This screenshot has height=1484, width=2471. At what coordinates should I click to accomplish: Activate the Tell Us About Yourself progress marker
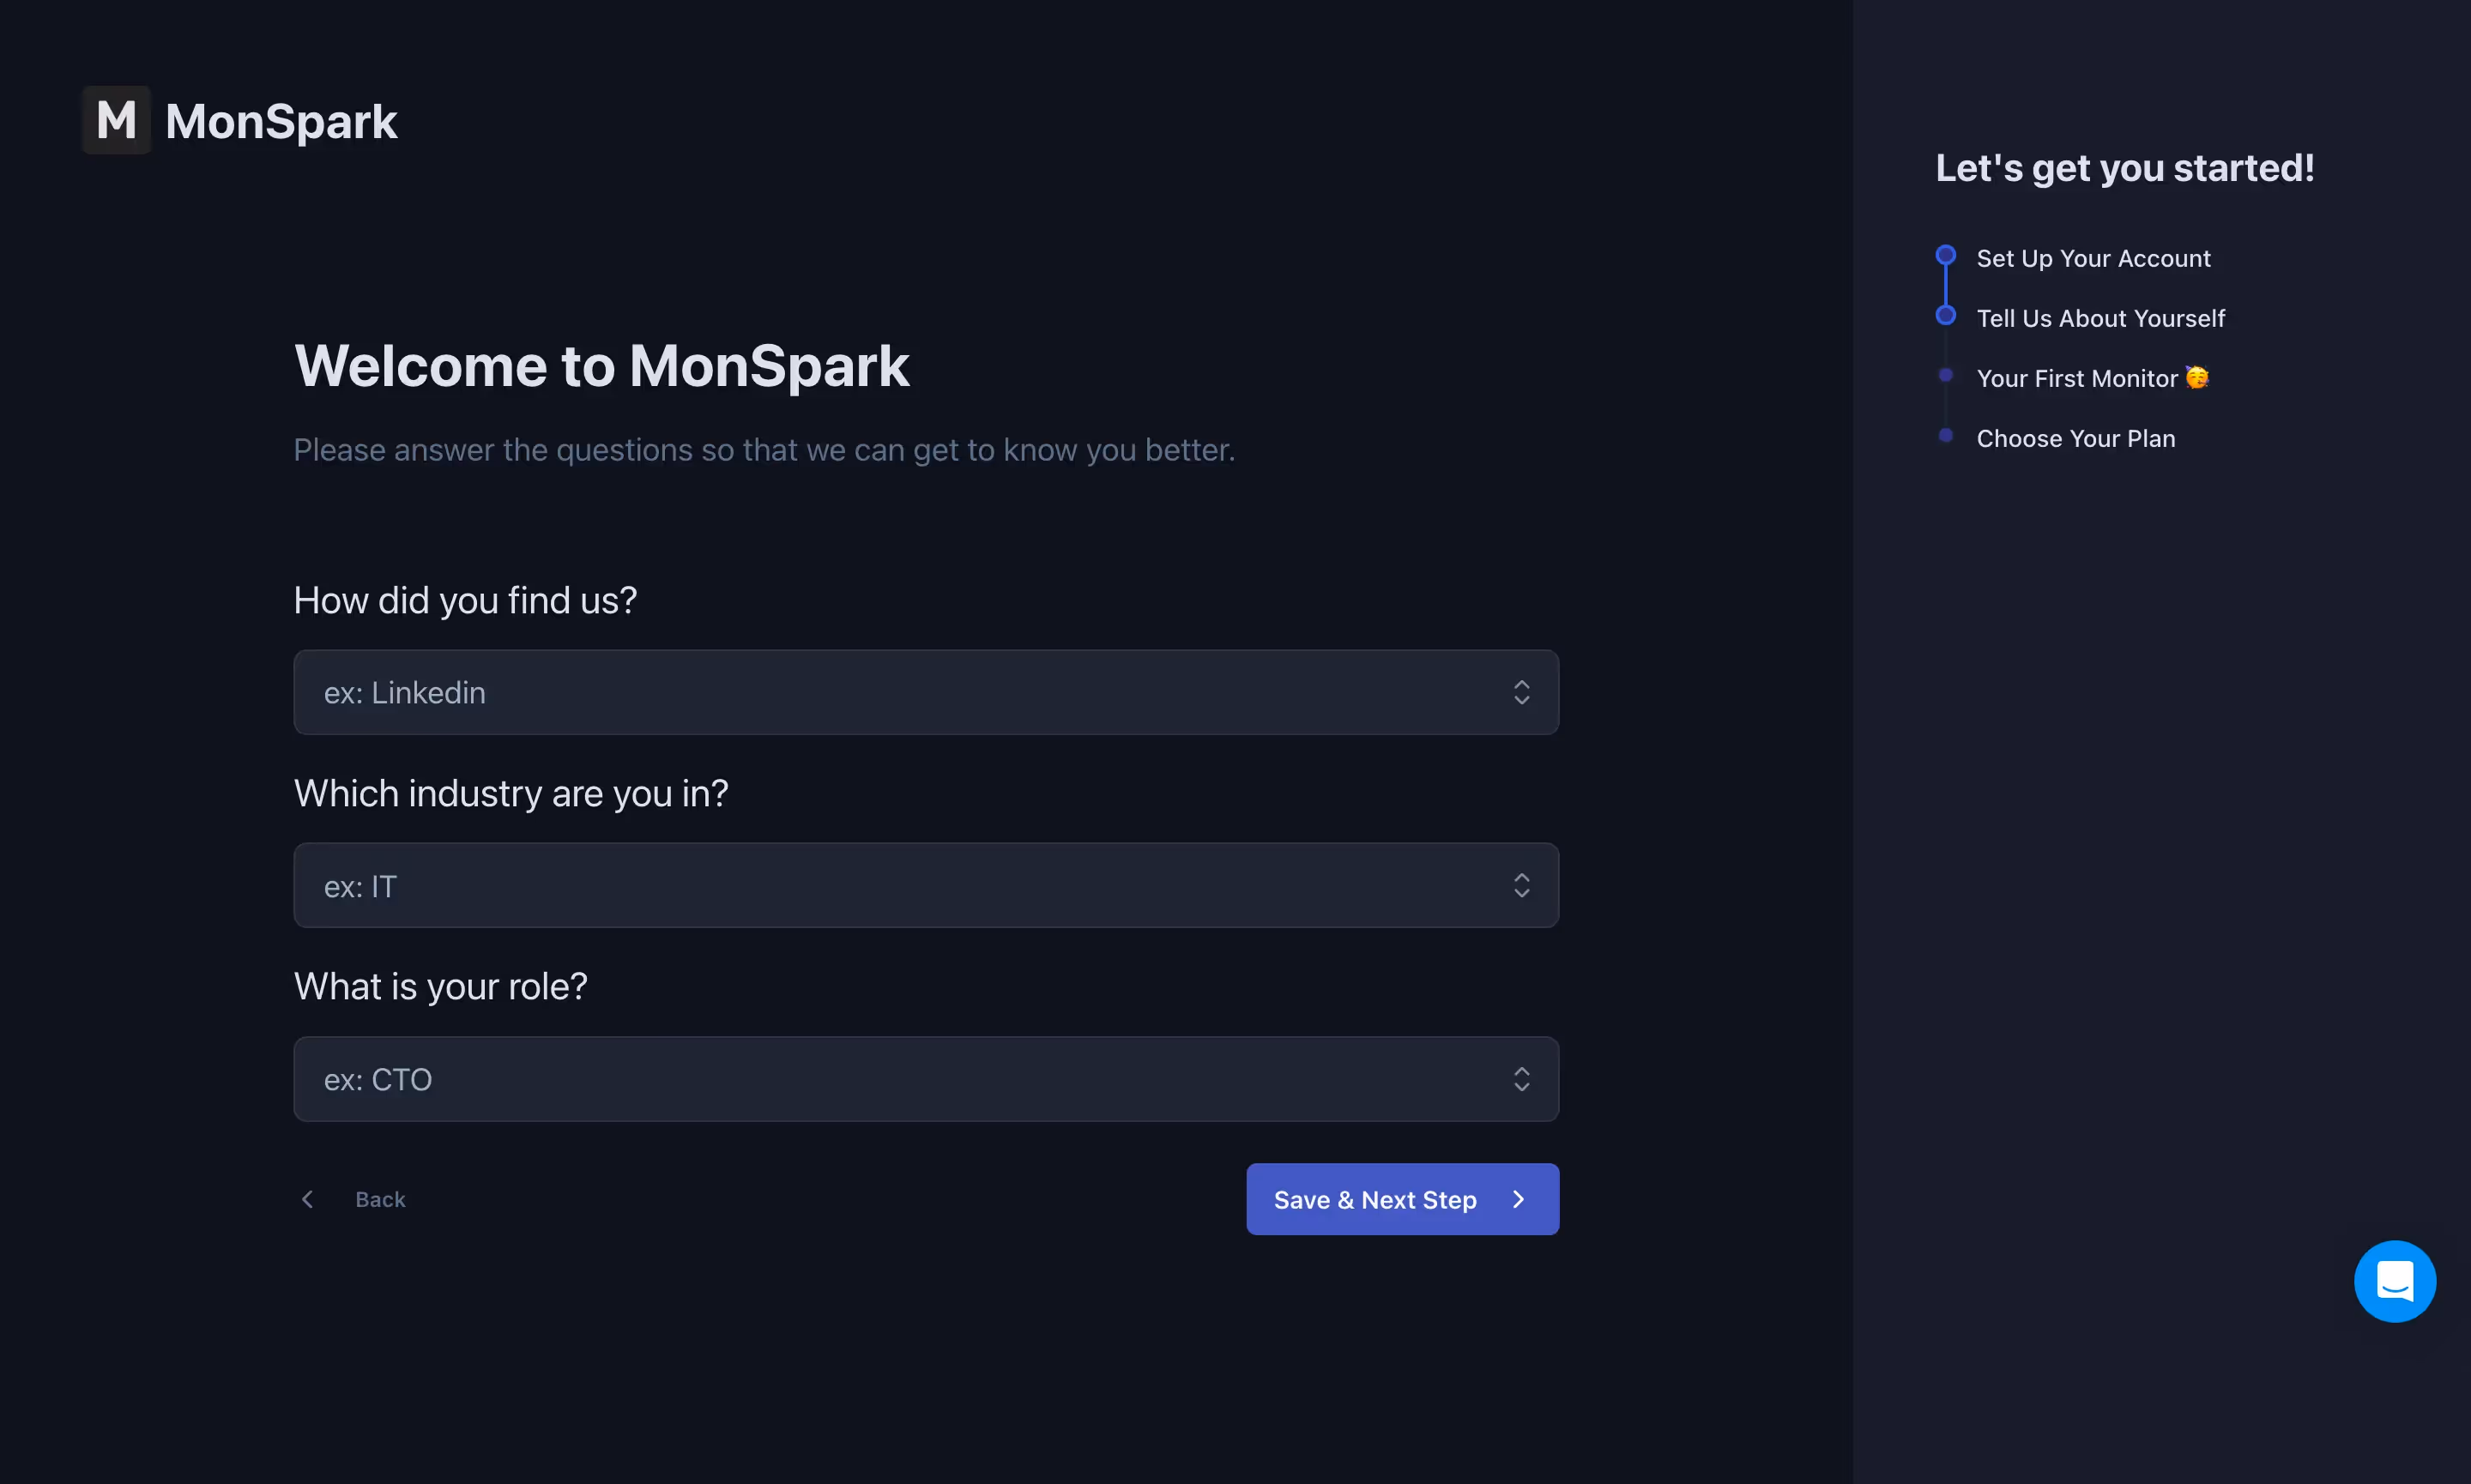(1945, 314)
